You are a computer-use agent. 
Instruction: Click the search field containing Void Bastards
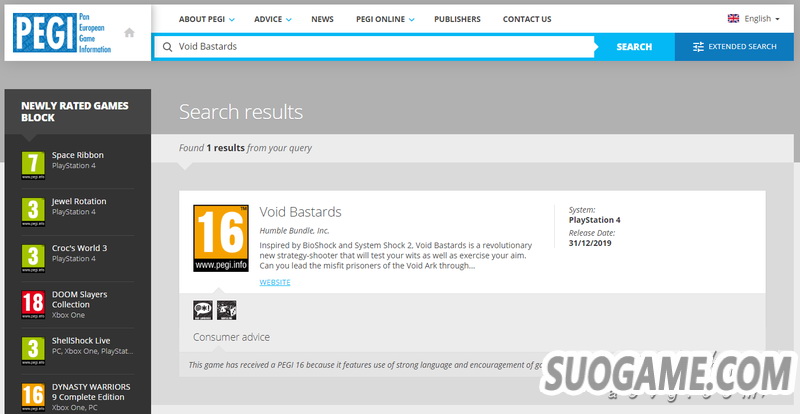coord(374,47)
